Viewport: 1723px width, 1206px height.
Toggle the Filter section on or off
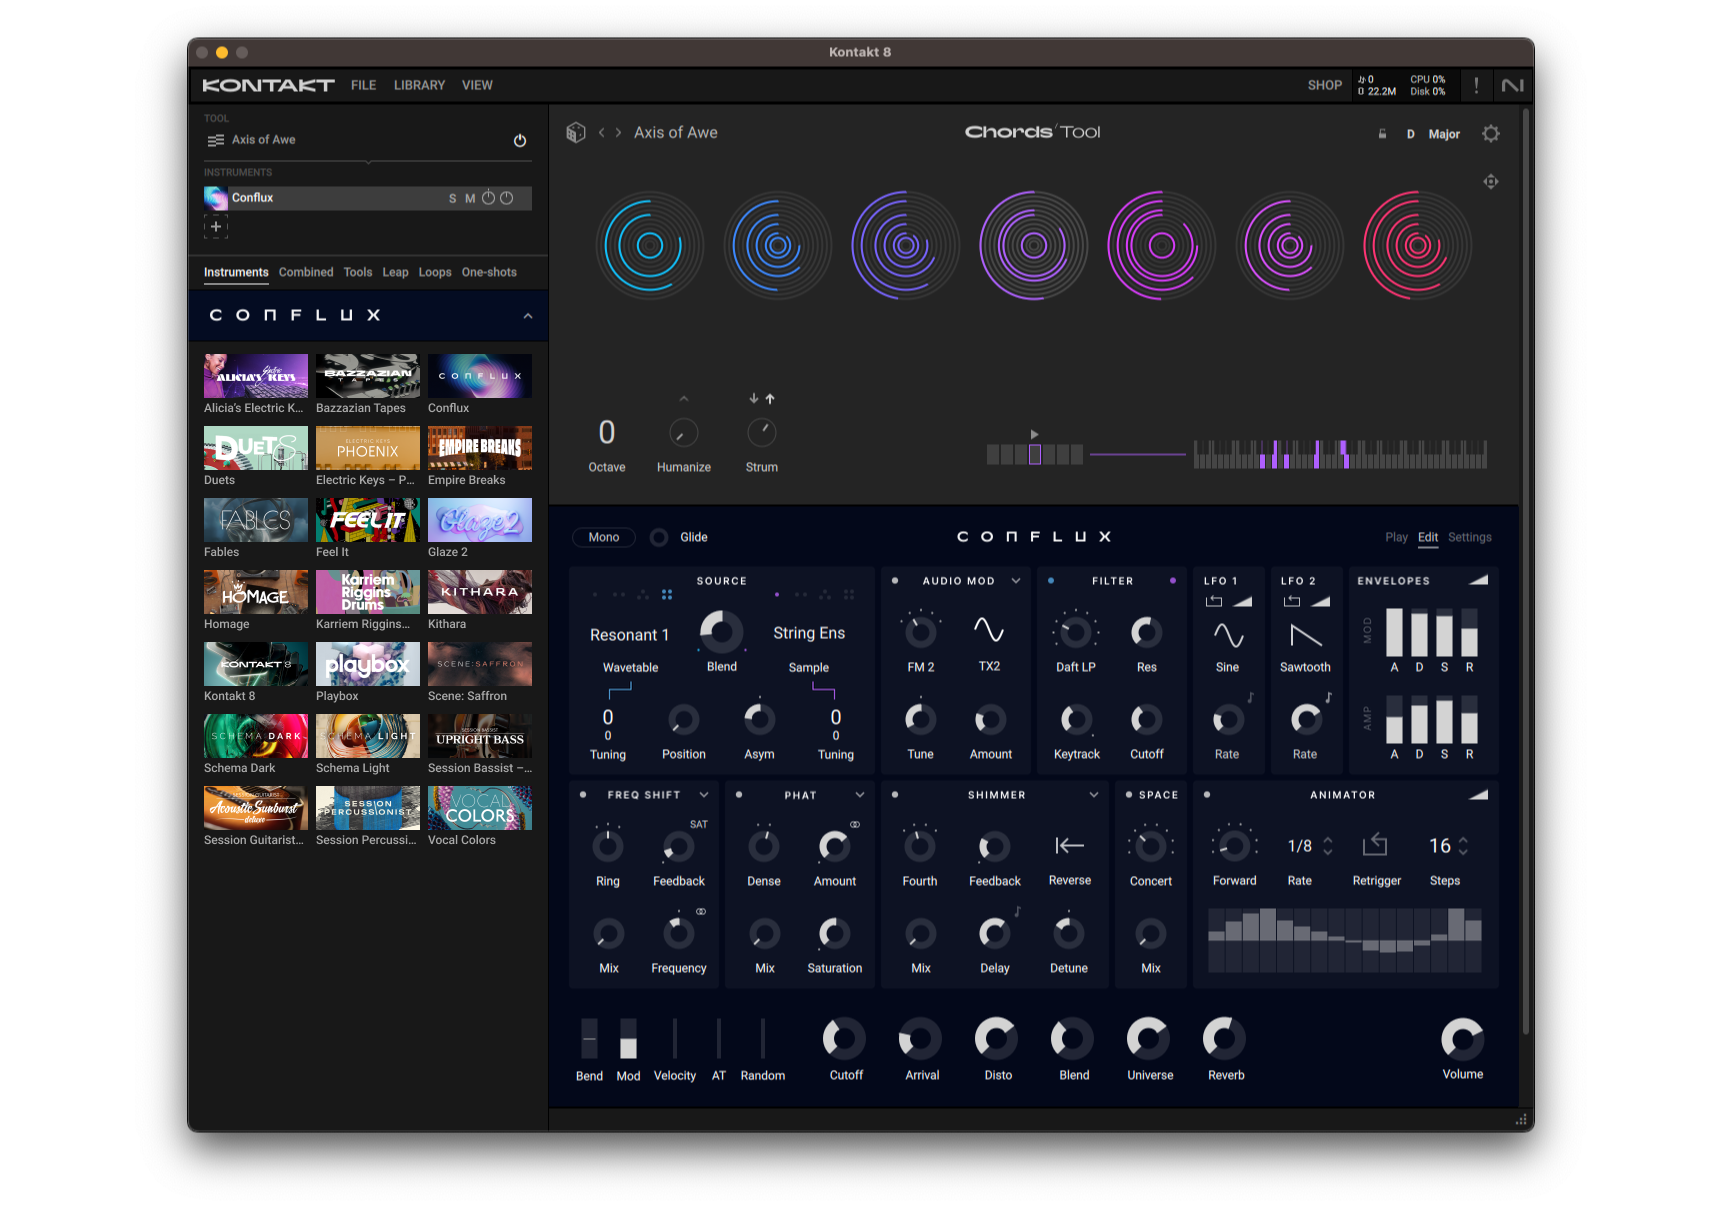click(1051, 581)
